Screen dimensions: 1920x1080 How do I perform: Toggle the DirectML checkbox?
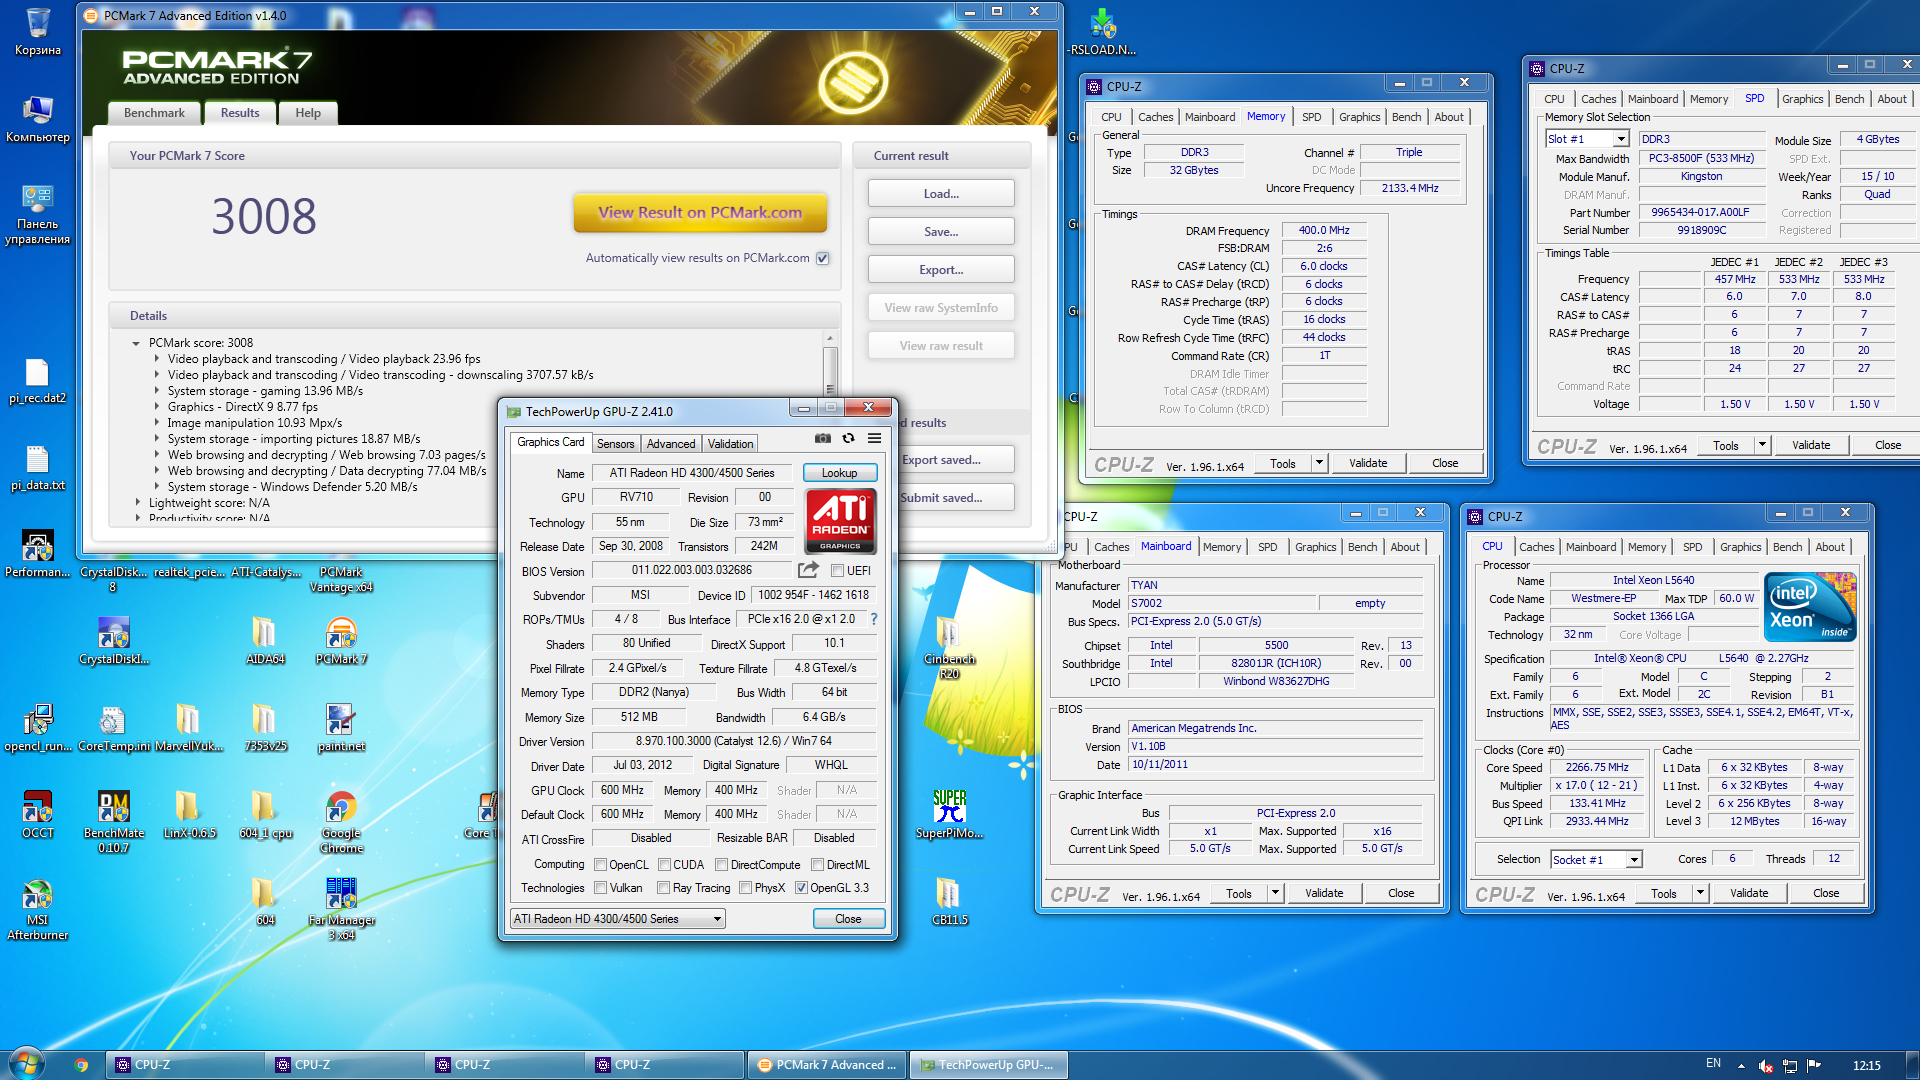pos(817,865)
